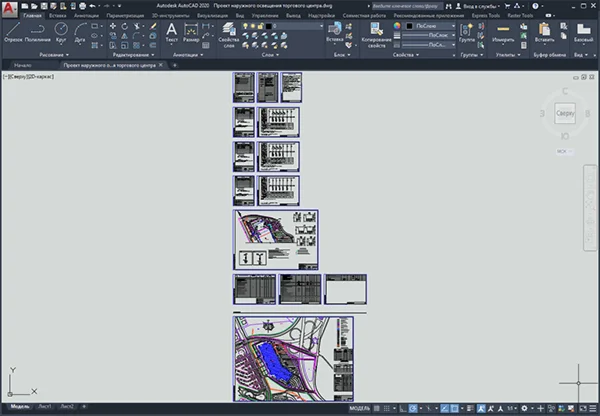This screenshot has width=600, height=416.
Task: Toggle clean screen icon in status bar
Action: pyautogui.click(x=583, y=409)
